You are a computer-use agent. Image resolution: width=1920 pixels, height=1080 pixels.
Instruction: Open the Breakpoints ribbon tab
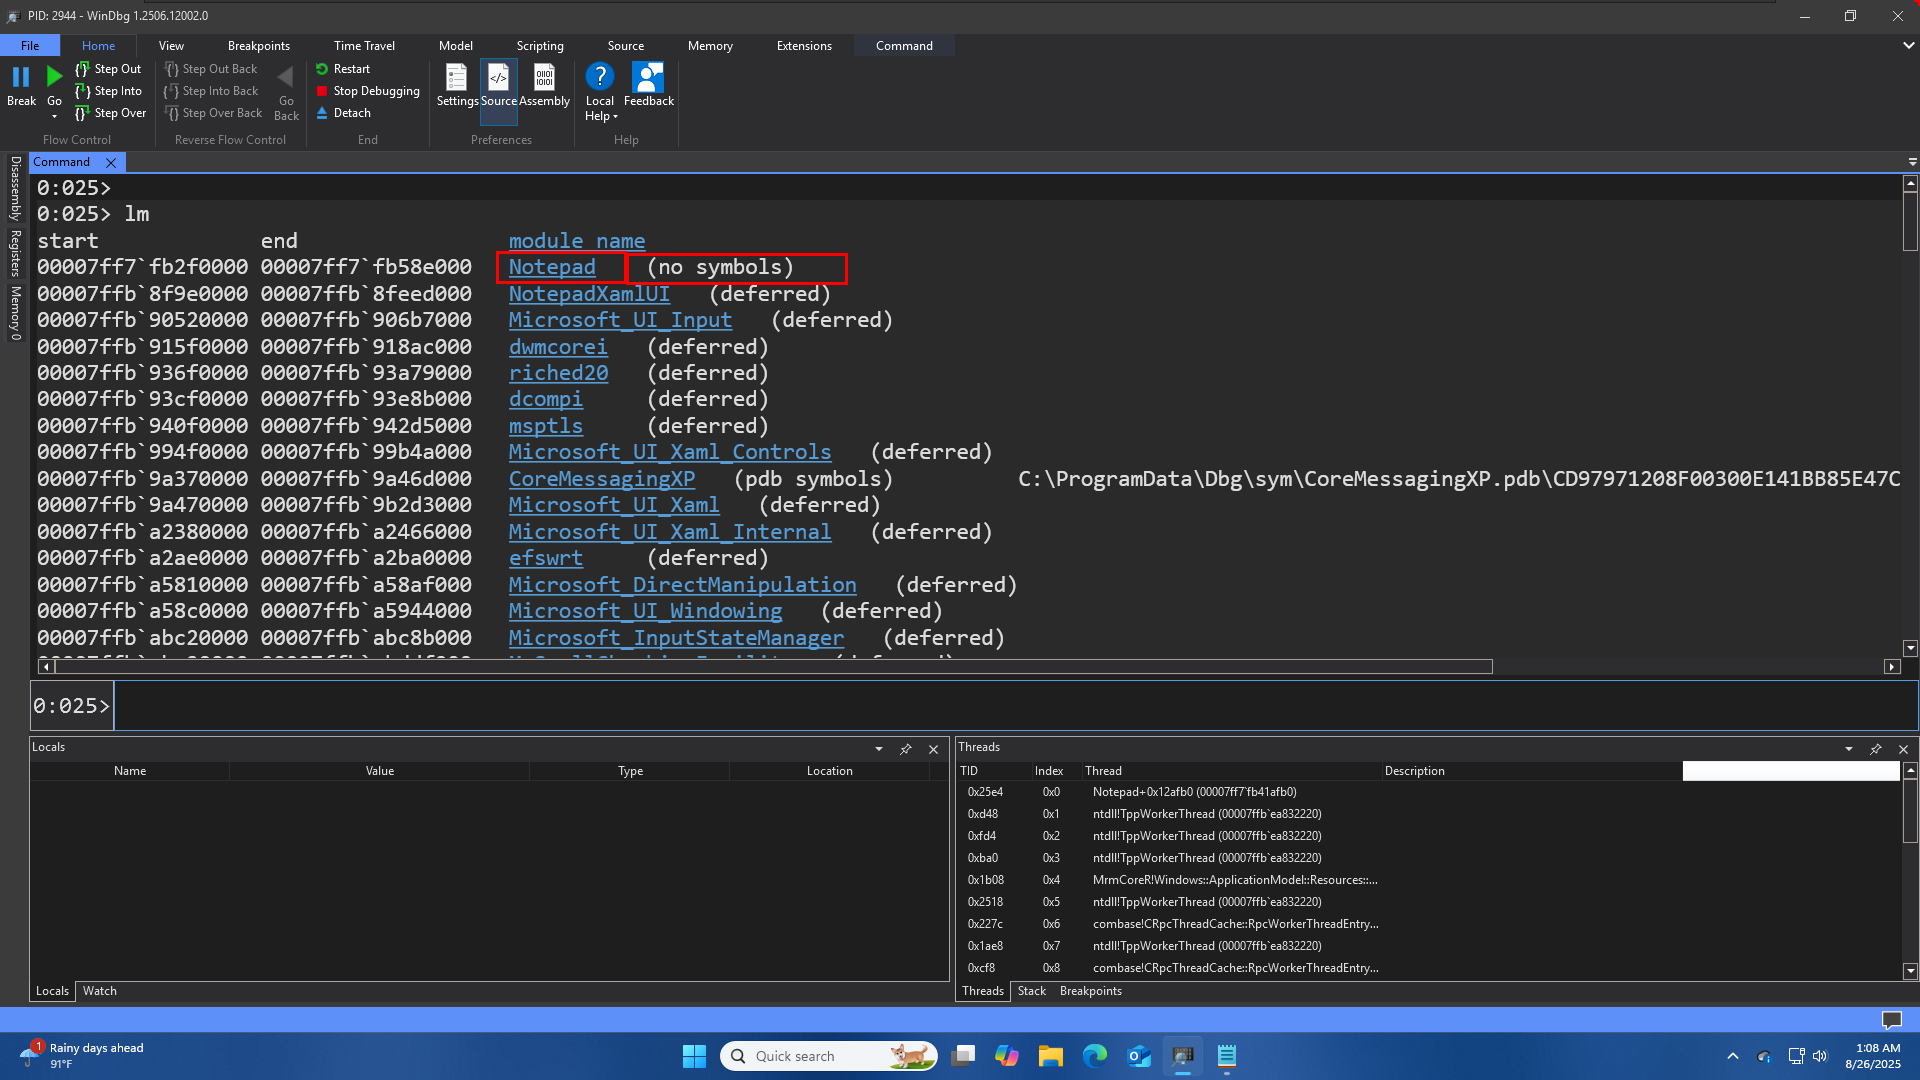(258, 46)
